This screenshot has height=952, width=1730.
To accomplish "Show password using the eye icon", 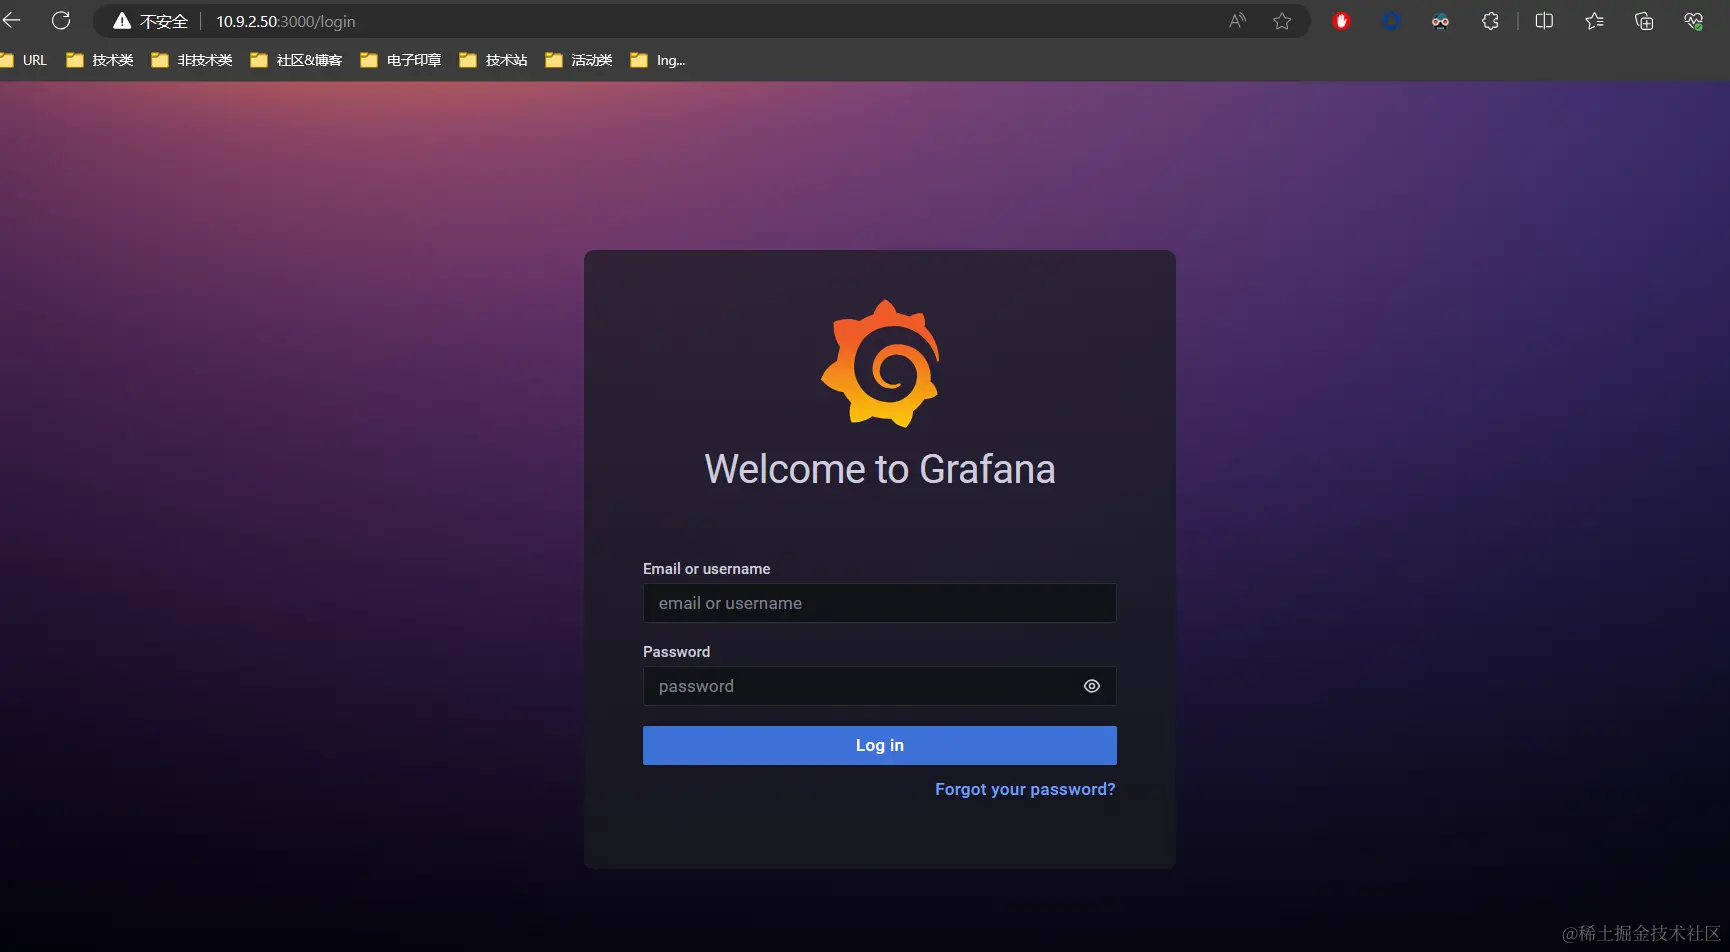I will click(x=1092, y=686).
